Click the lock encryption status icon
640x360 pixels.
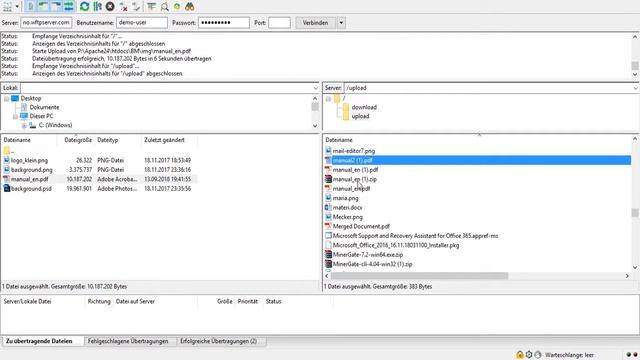[x=520, y=355]
